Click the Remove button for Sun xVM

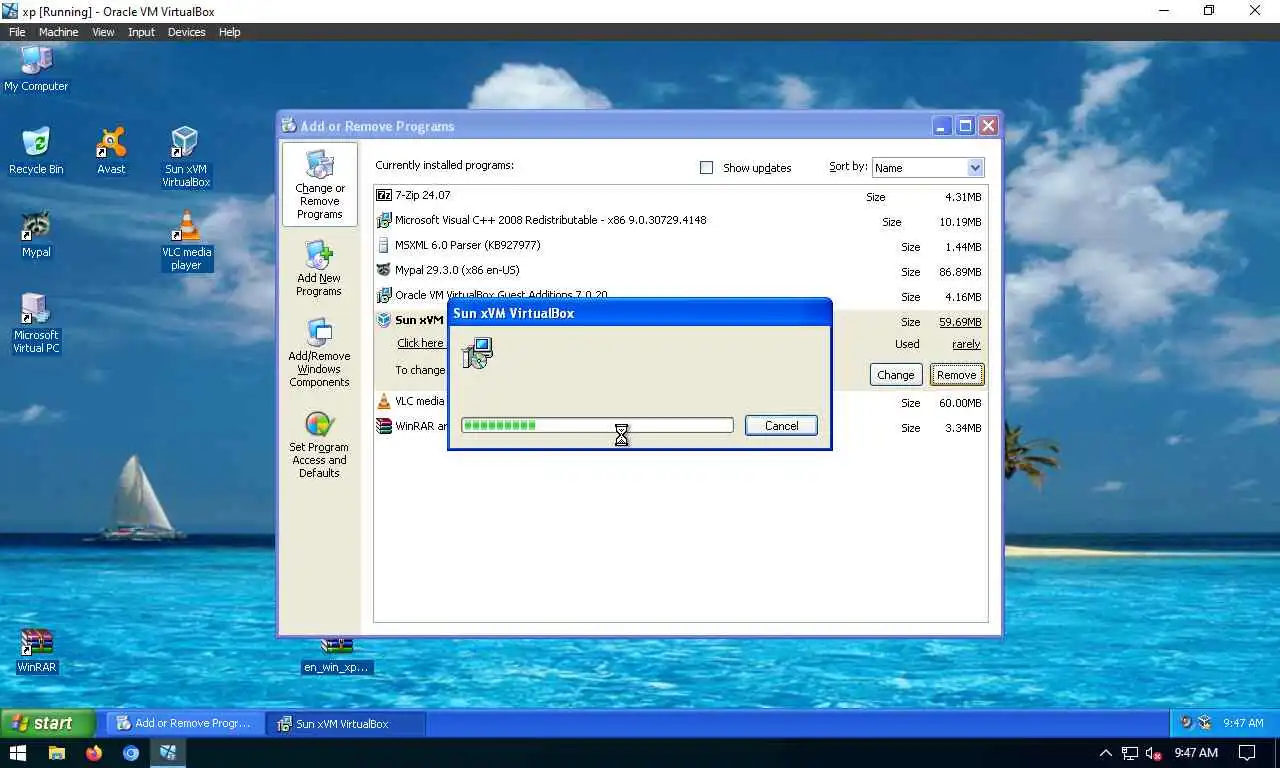pos(956,375)
